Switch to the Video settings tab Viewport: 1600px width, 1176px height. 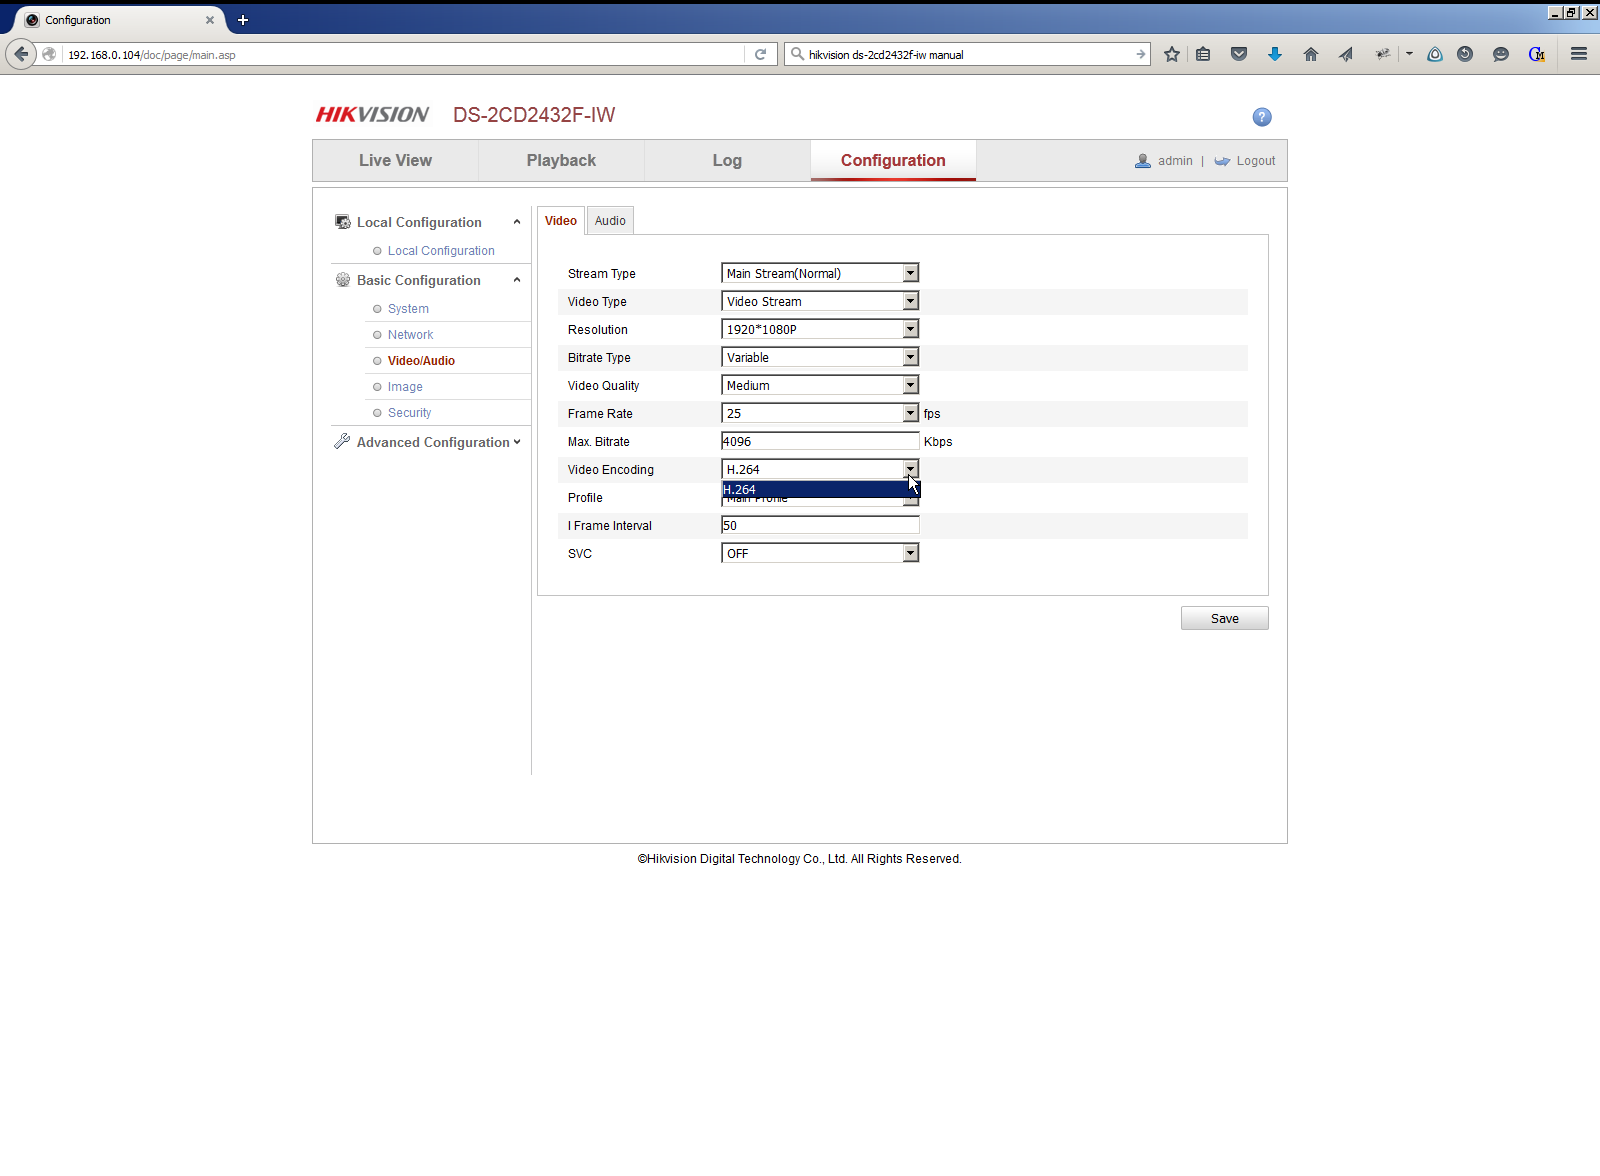tap(561, 221)
